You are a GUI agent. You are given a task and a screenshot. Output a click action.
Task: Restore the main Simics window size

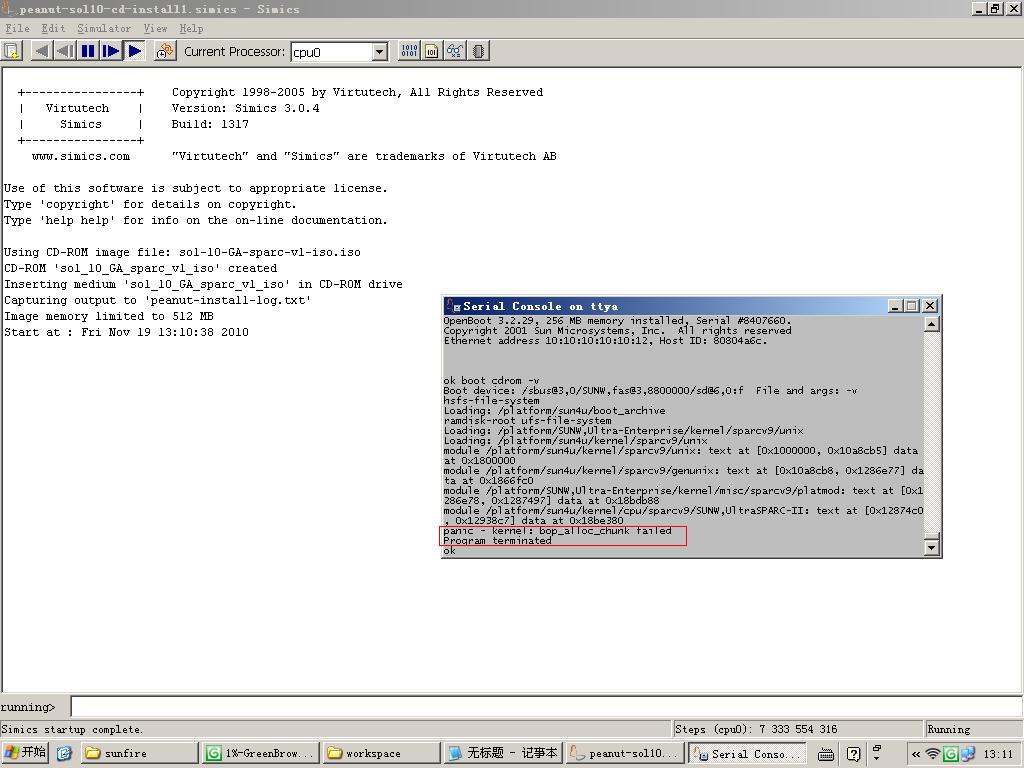point(994,8)
